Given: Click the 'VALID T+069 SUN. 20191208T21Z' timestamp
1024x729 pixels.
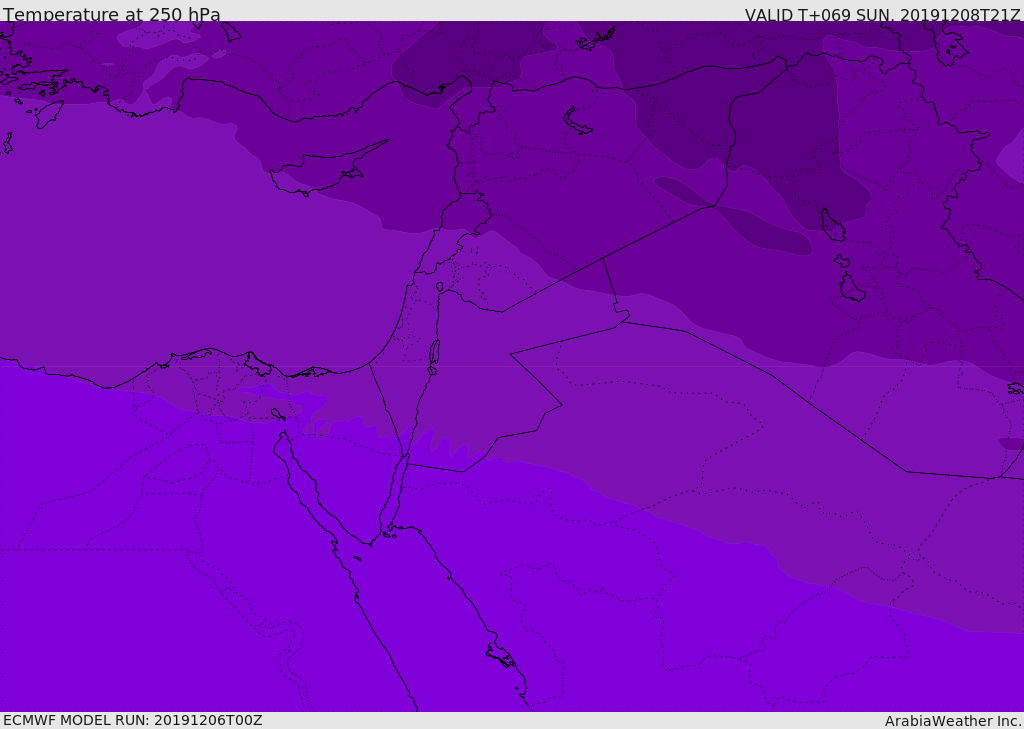Looking at the screenshot, I should pyautogui.click(x=882, y=15).
